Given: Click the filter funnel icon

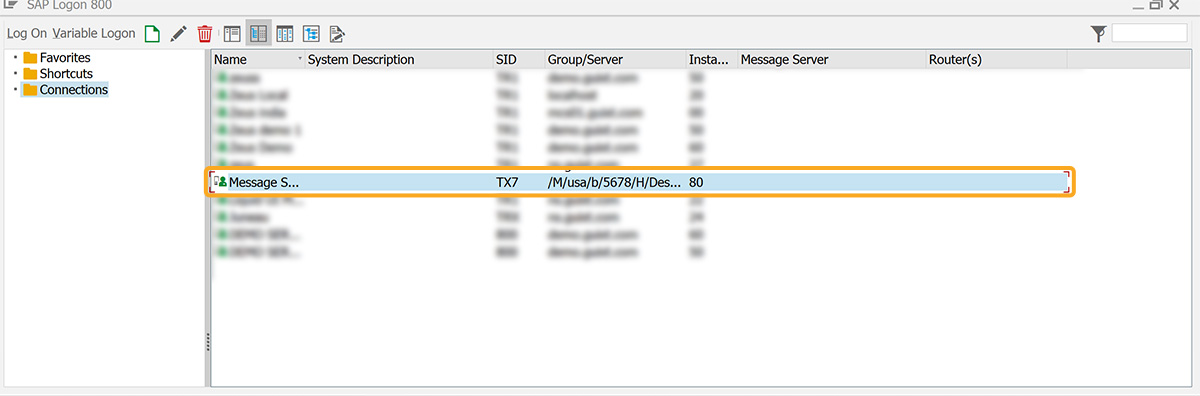Looking at the screenshot, I should tap(1099, 34).
